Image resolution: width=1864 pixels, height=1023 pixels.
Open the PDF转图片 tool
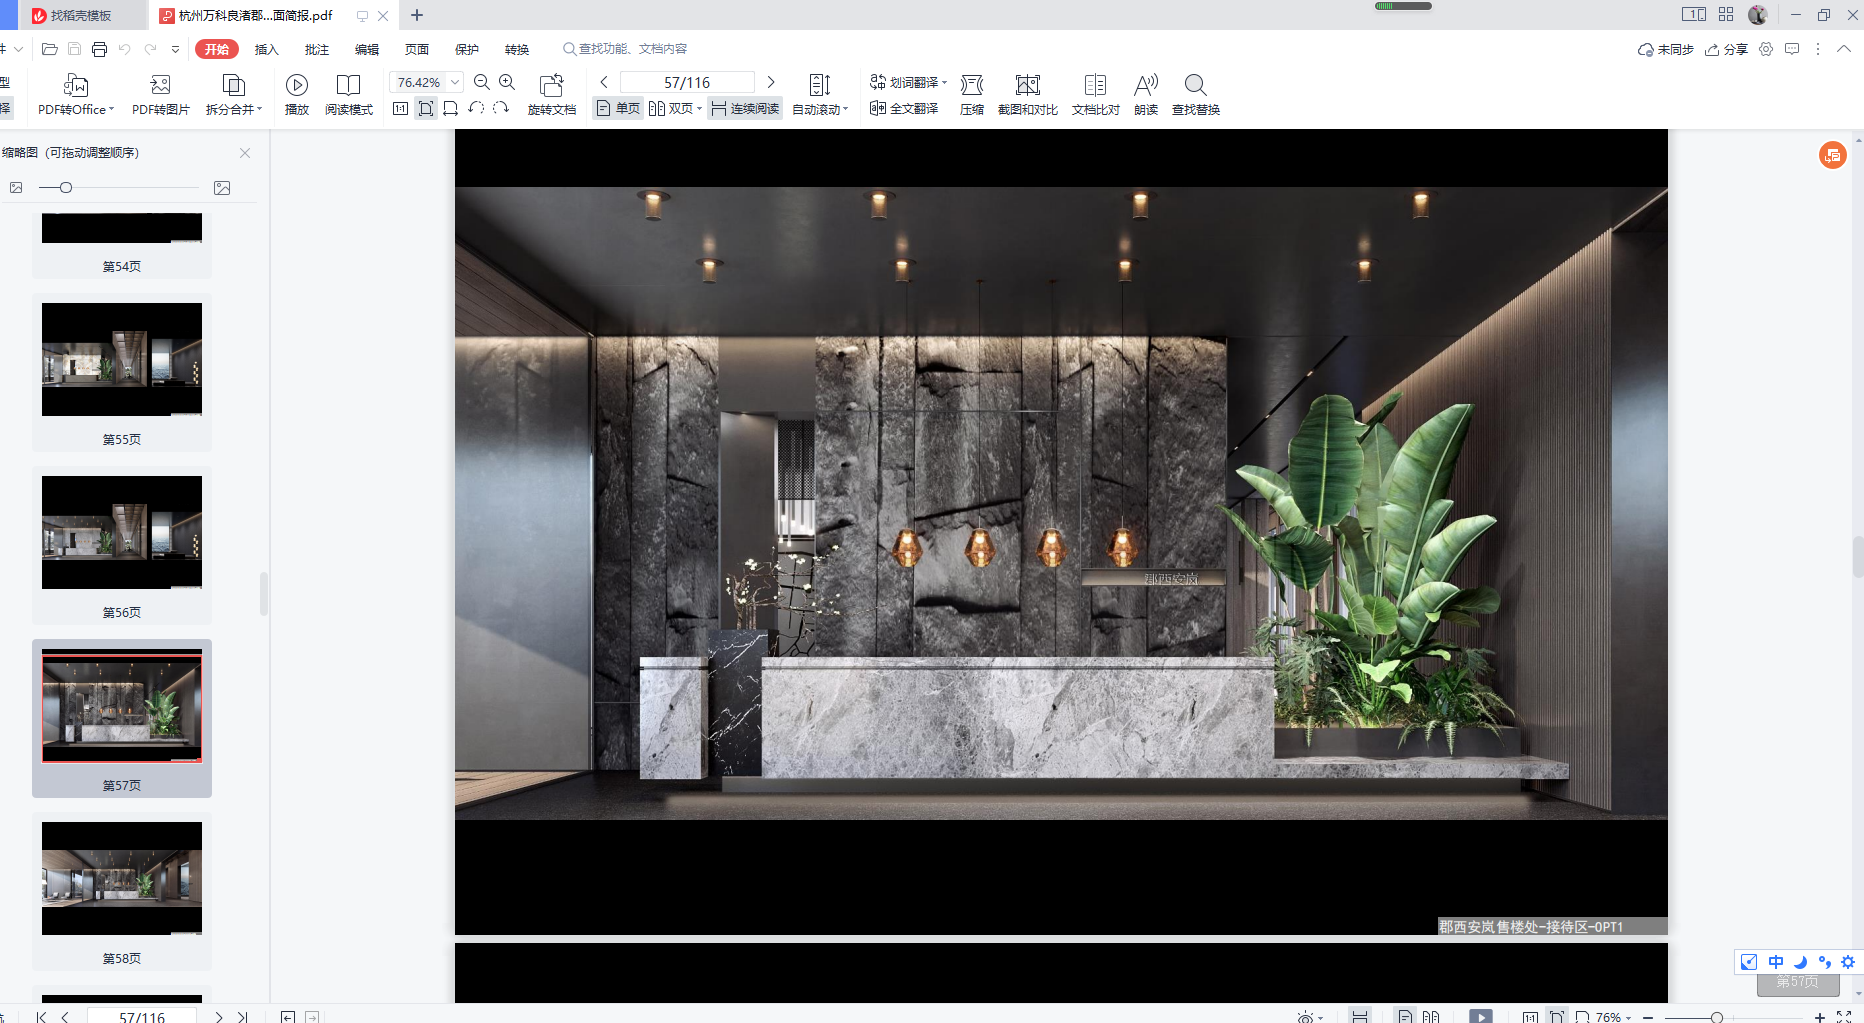click(x=160, y=95)
